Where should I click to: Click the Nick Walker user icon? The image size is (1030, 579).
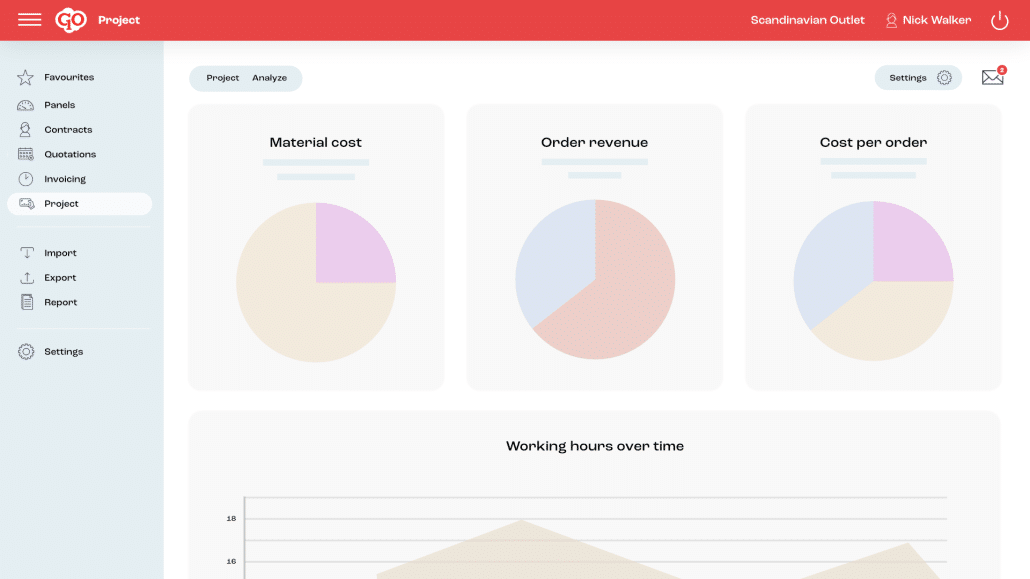click(x=891, y=20)
